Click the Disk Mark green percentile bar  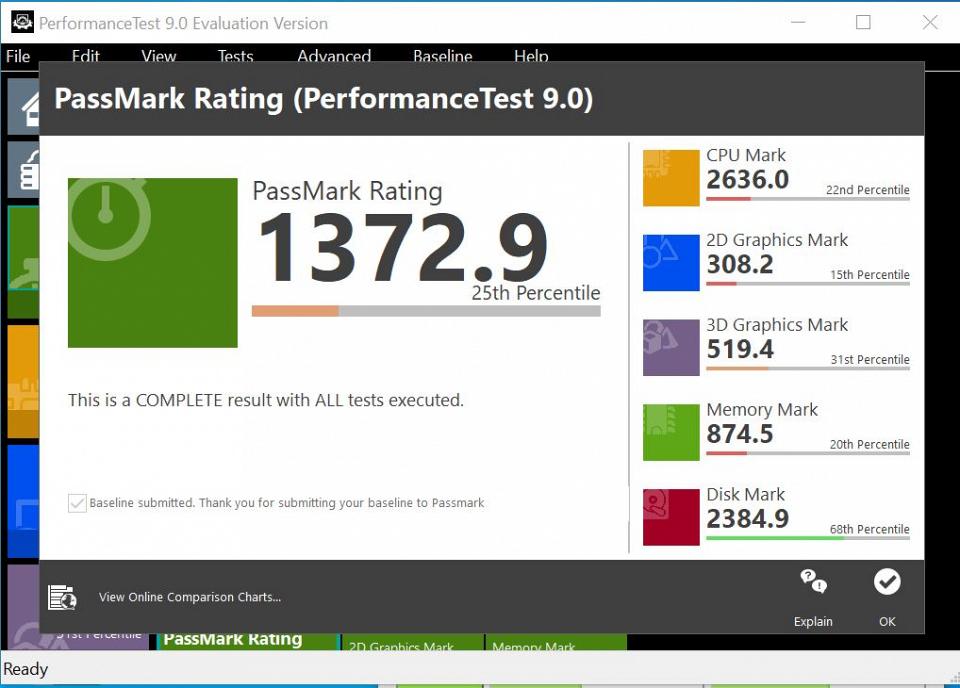808,538
